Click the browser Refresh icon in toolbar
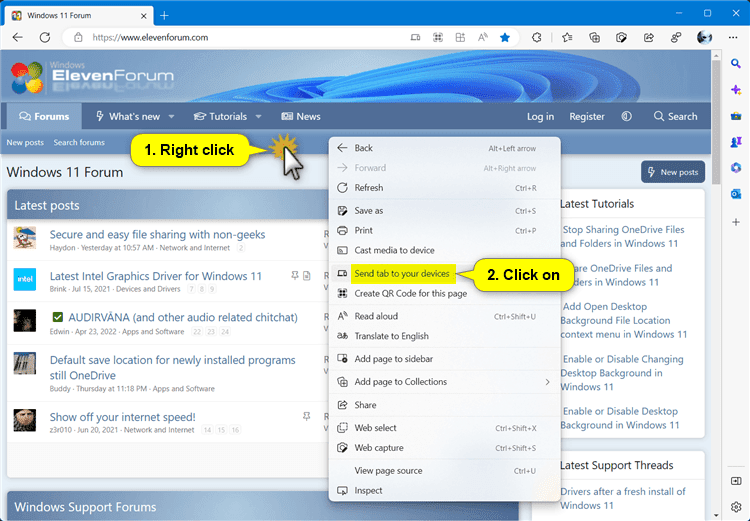 click(45, 37)
